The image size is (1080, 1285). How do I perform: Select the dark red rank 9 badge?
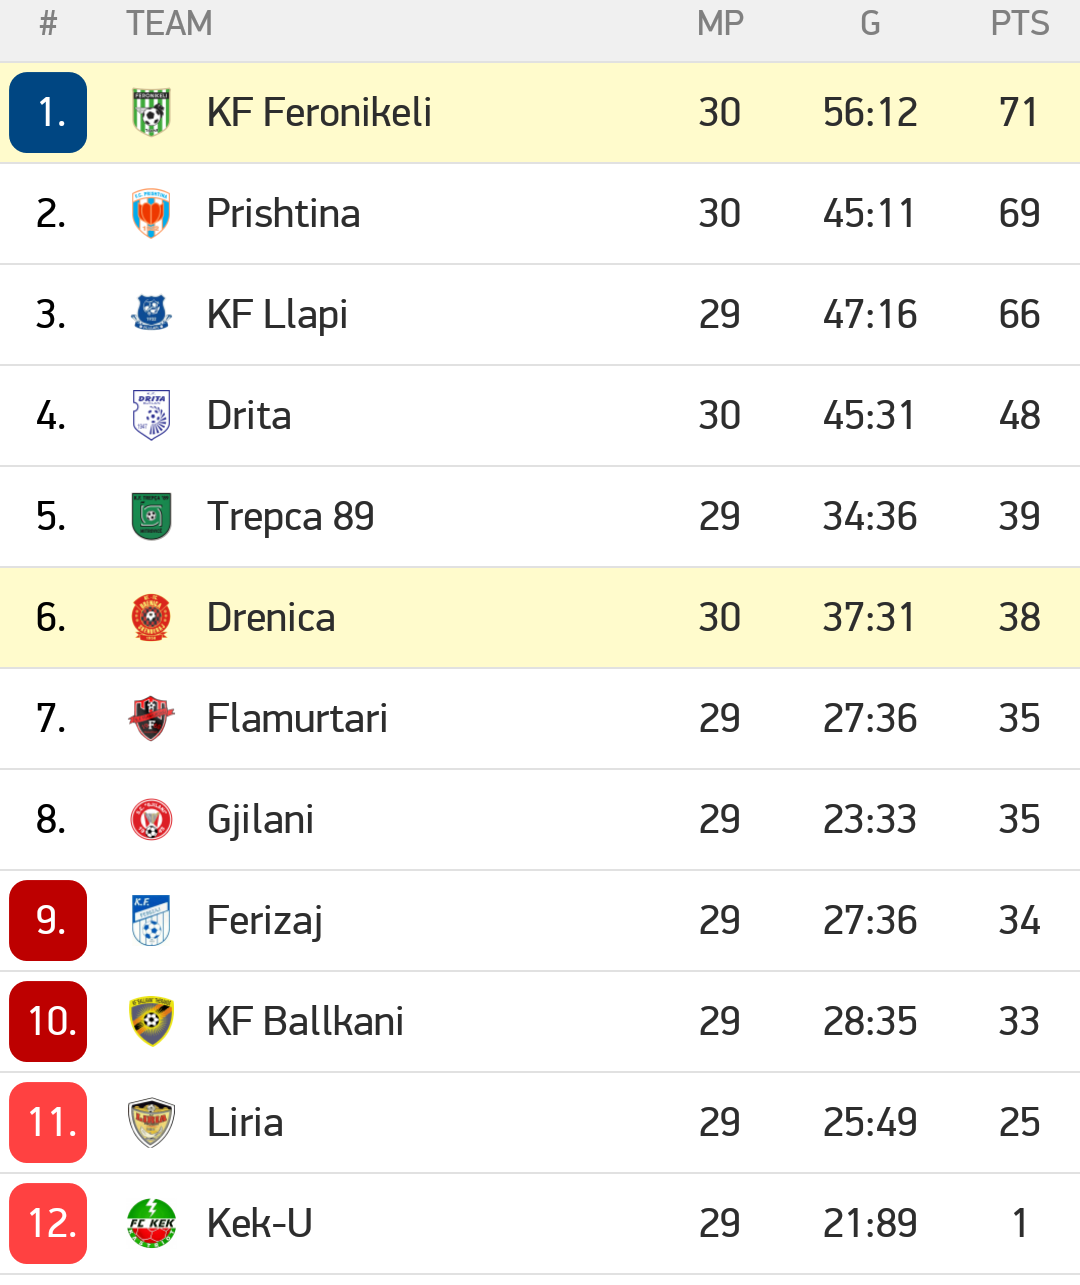48,920
